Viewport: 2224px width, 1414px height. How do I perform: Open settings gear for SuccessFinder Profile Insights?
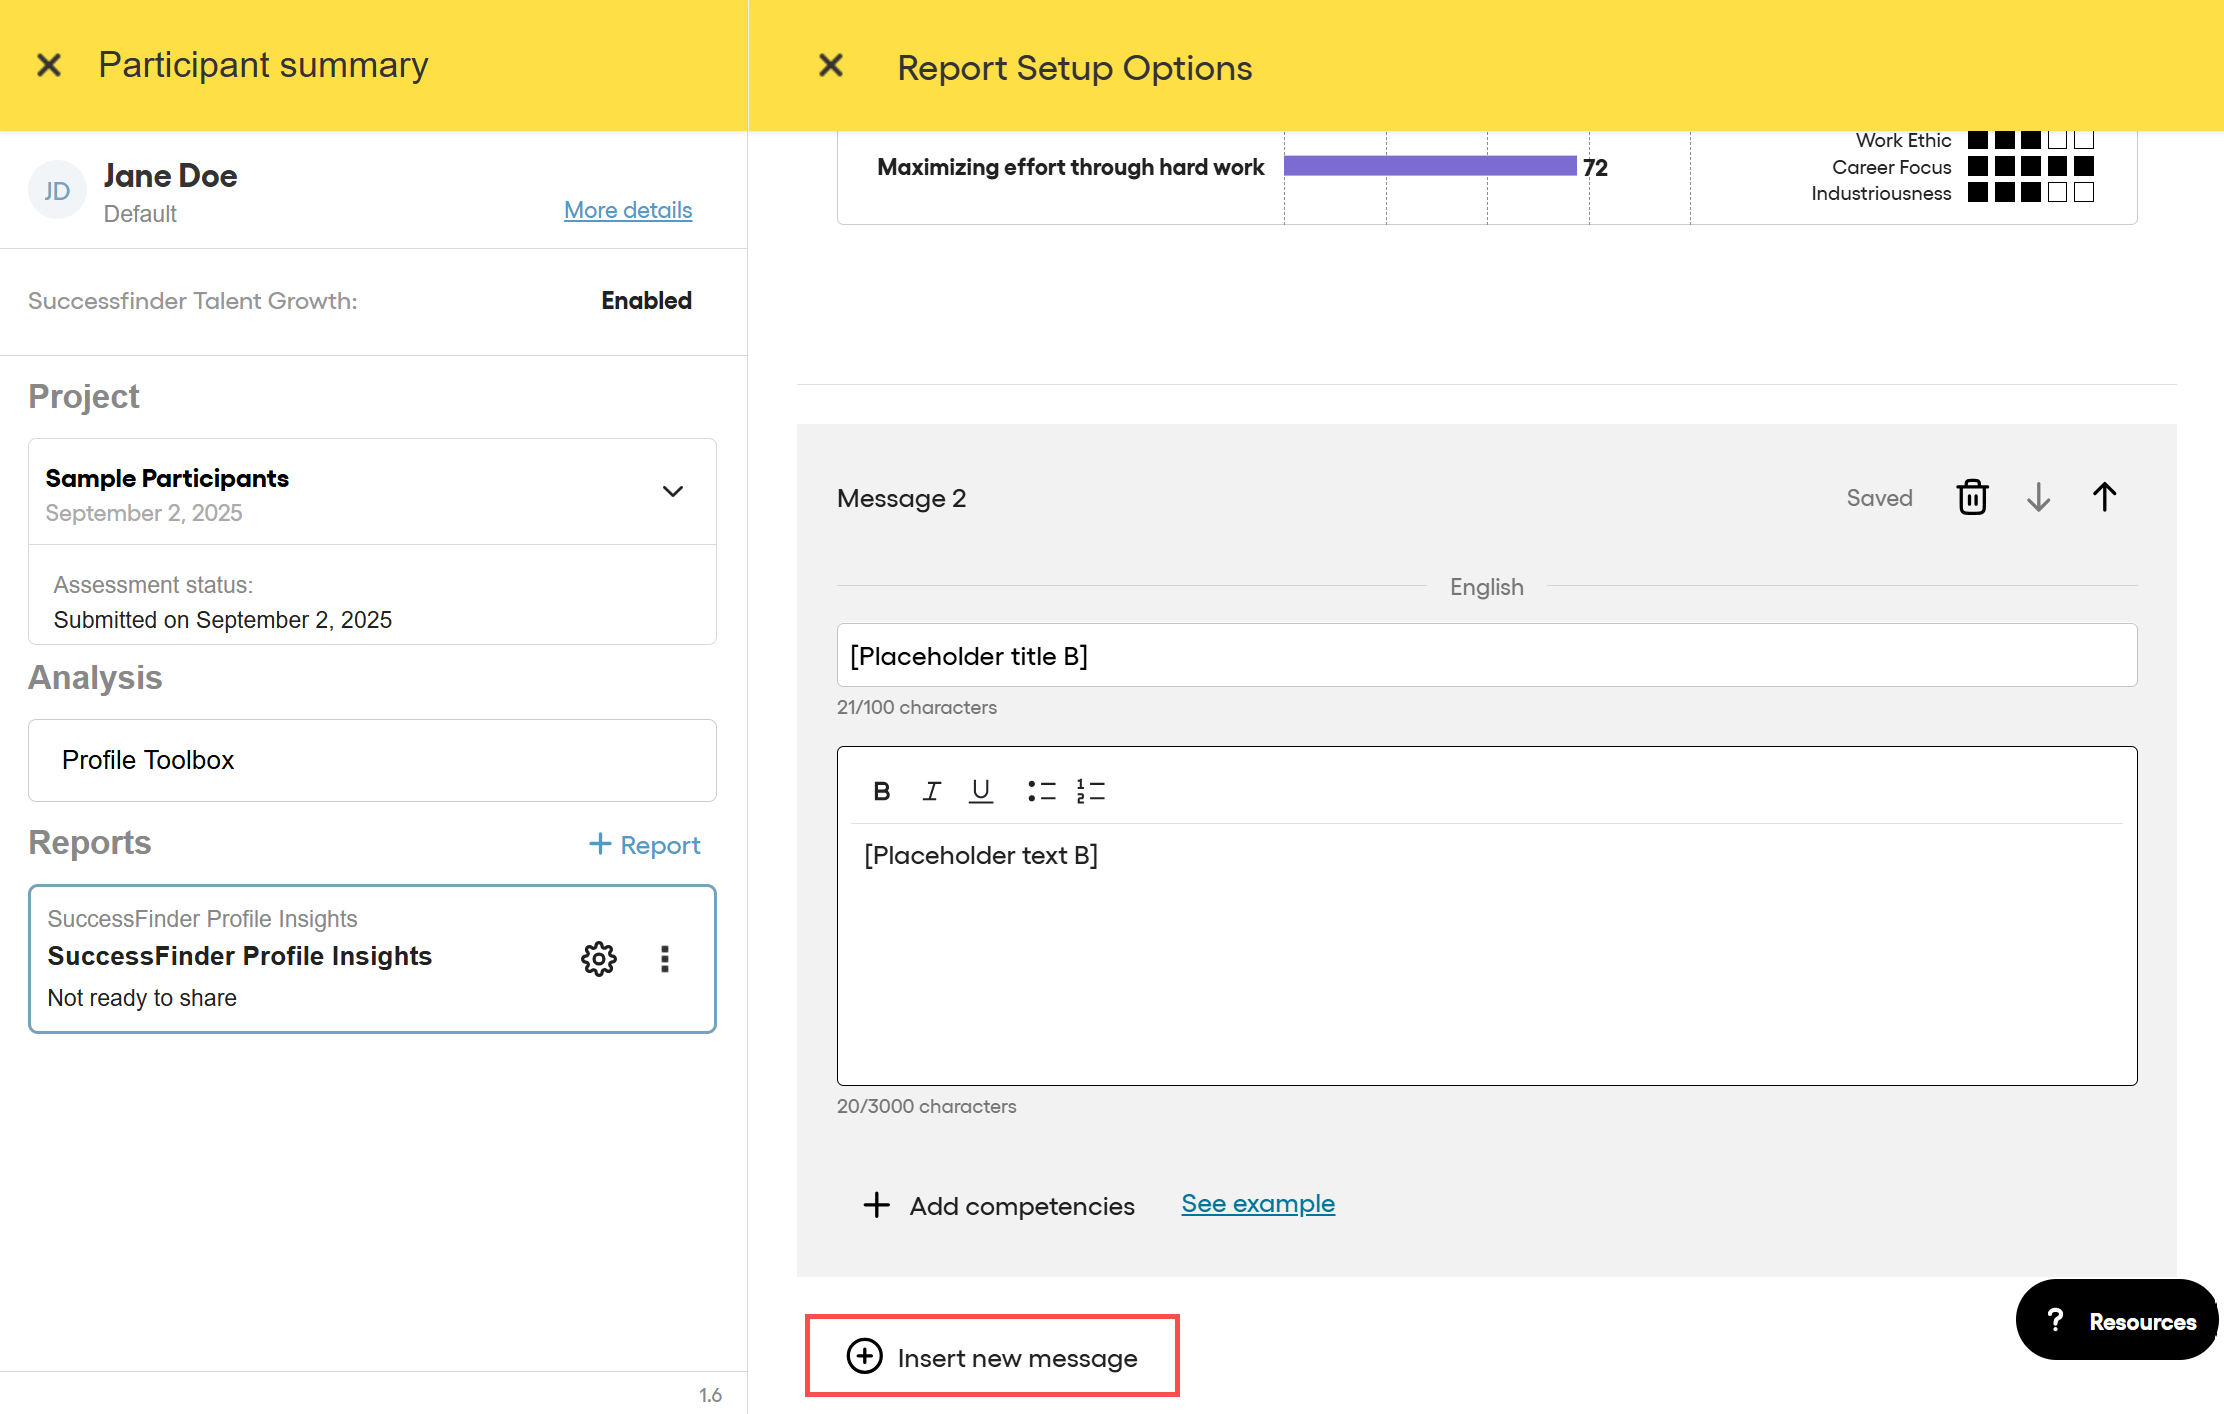[x=599, y=959]
